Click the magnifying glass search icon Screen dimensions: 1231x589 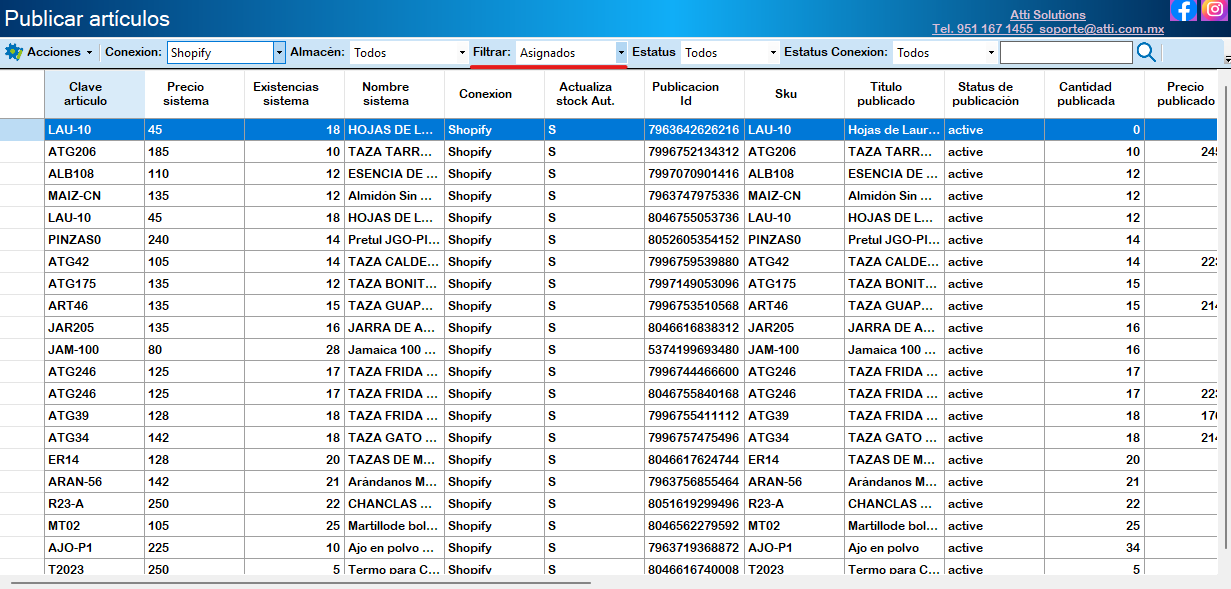click(x=1146, y=52)
